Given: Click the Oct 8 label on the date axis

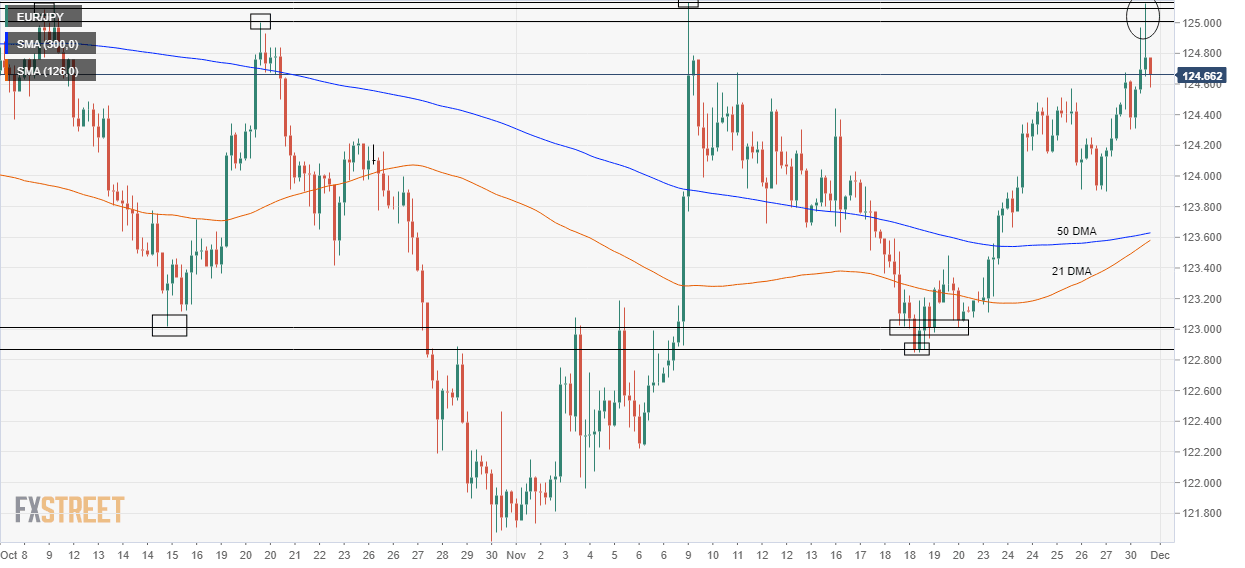Looking at the screenshot, I should [x=15, y=554].
